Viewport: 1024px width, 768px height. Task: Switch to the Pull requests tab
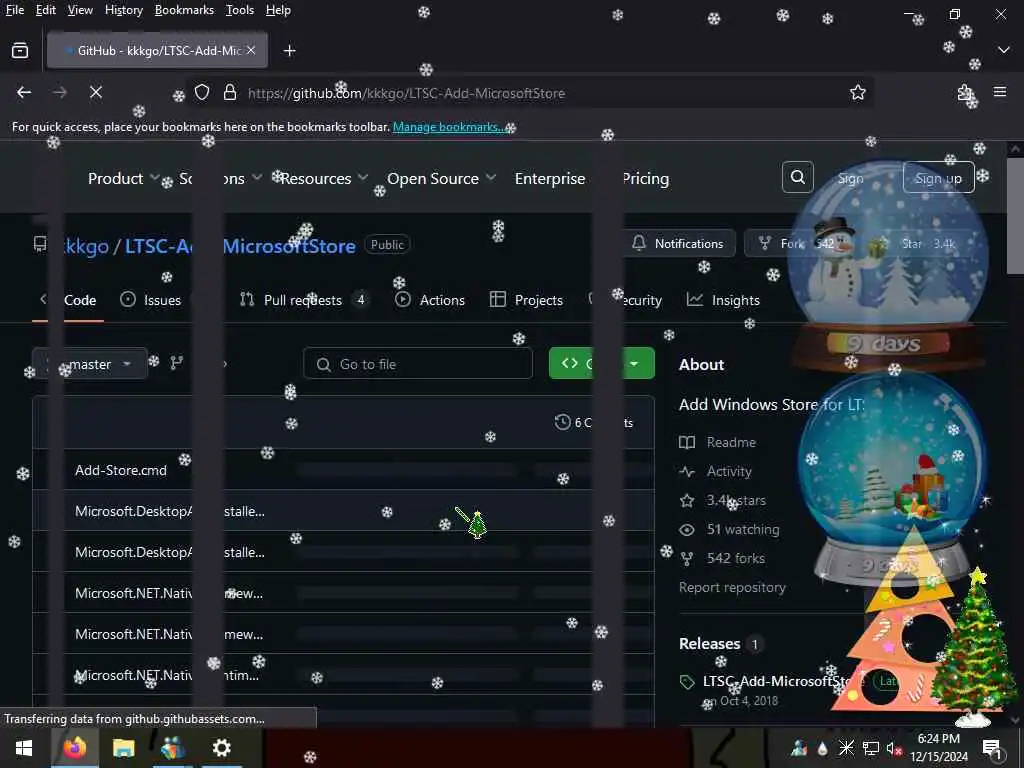pyautogui.click(x=303, y=300)
